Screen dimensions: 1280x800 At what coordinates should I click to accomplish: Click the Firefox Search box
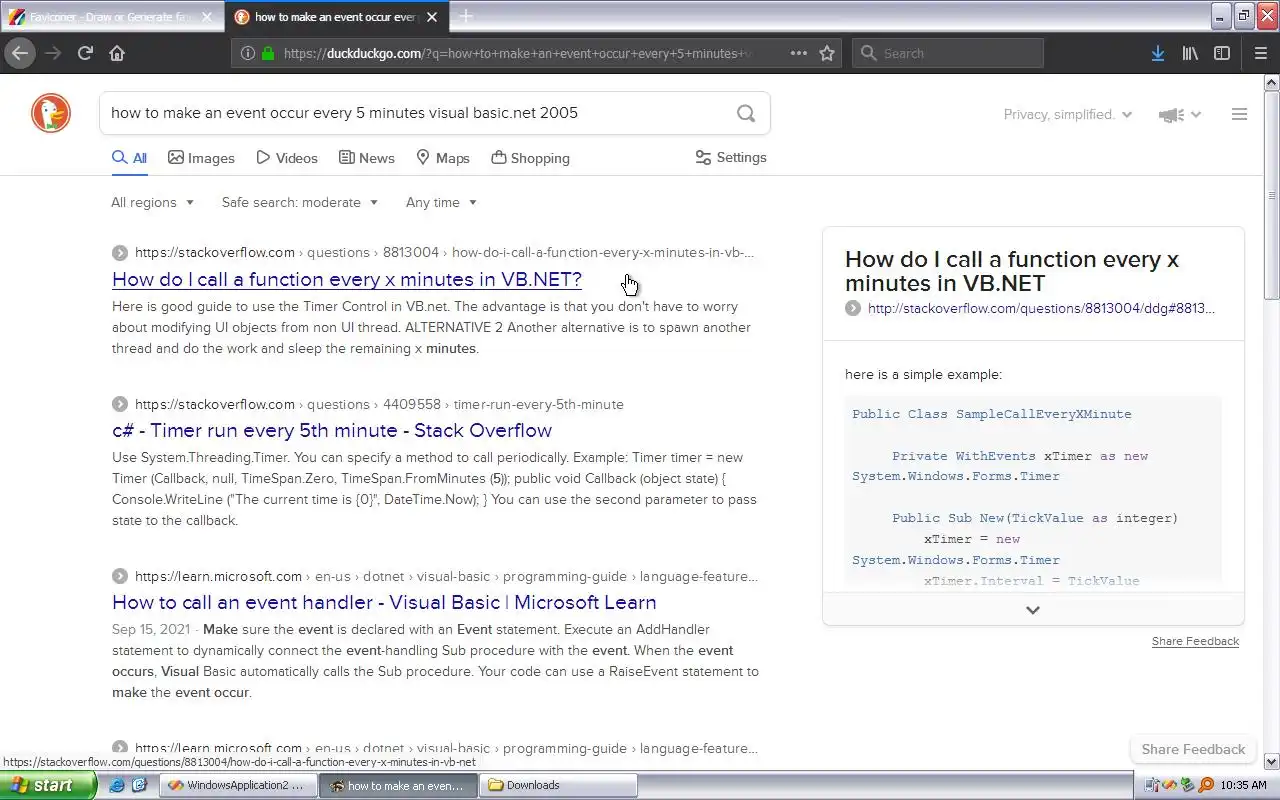point(947,53)
